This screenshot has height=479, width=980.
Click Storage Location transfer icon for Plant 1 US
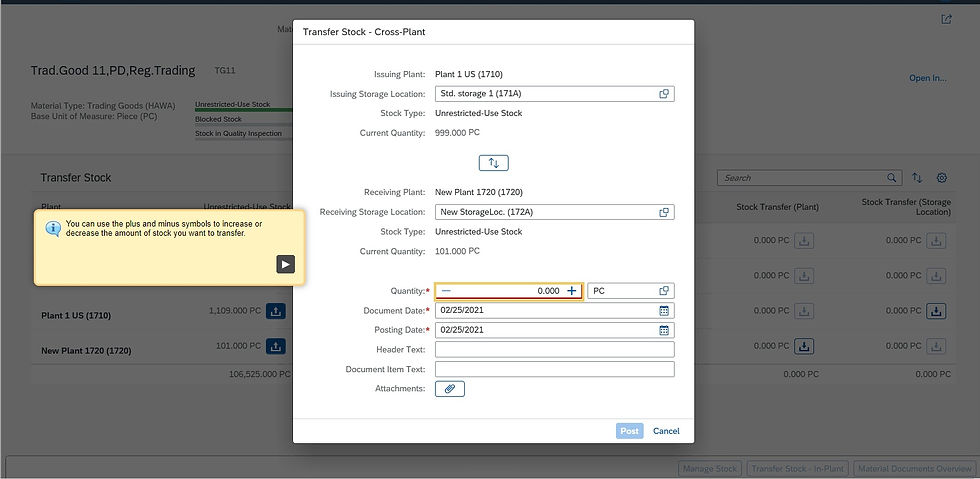point(936,310)
